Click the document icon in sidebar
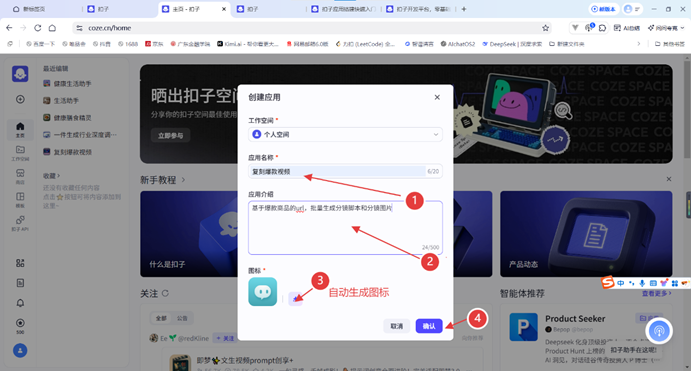This screenshot has width=691, height=371. (x=20, y=283)
